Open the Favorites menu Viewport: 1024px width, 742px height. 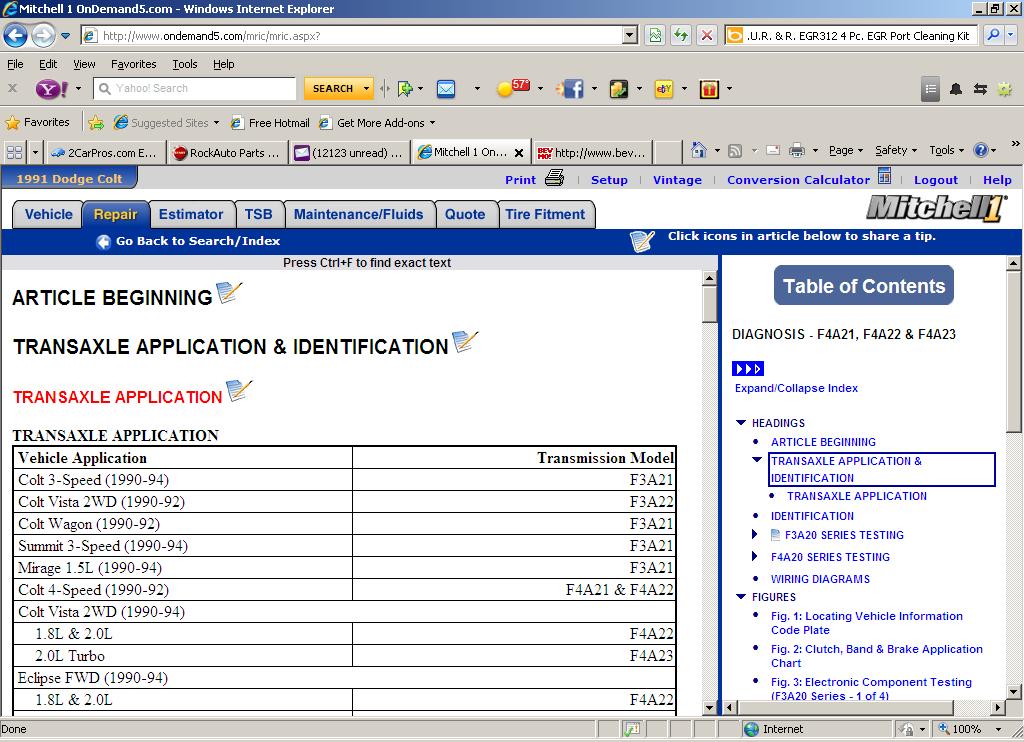coord(133,64)
